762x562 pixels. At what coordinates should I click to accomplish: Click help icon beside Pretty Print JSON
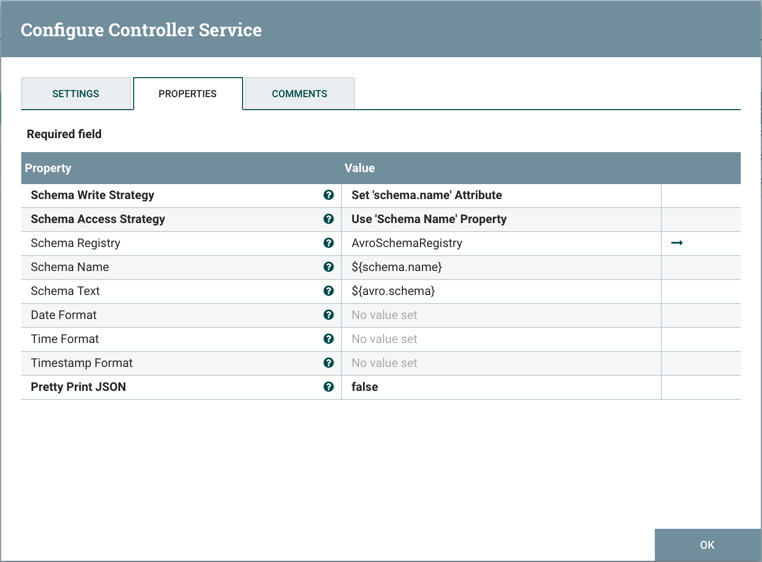click(x=328, y=387)
